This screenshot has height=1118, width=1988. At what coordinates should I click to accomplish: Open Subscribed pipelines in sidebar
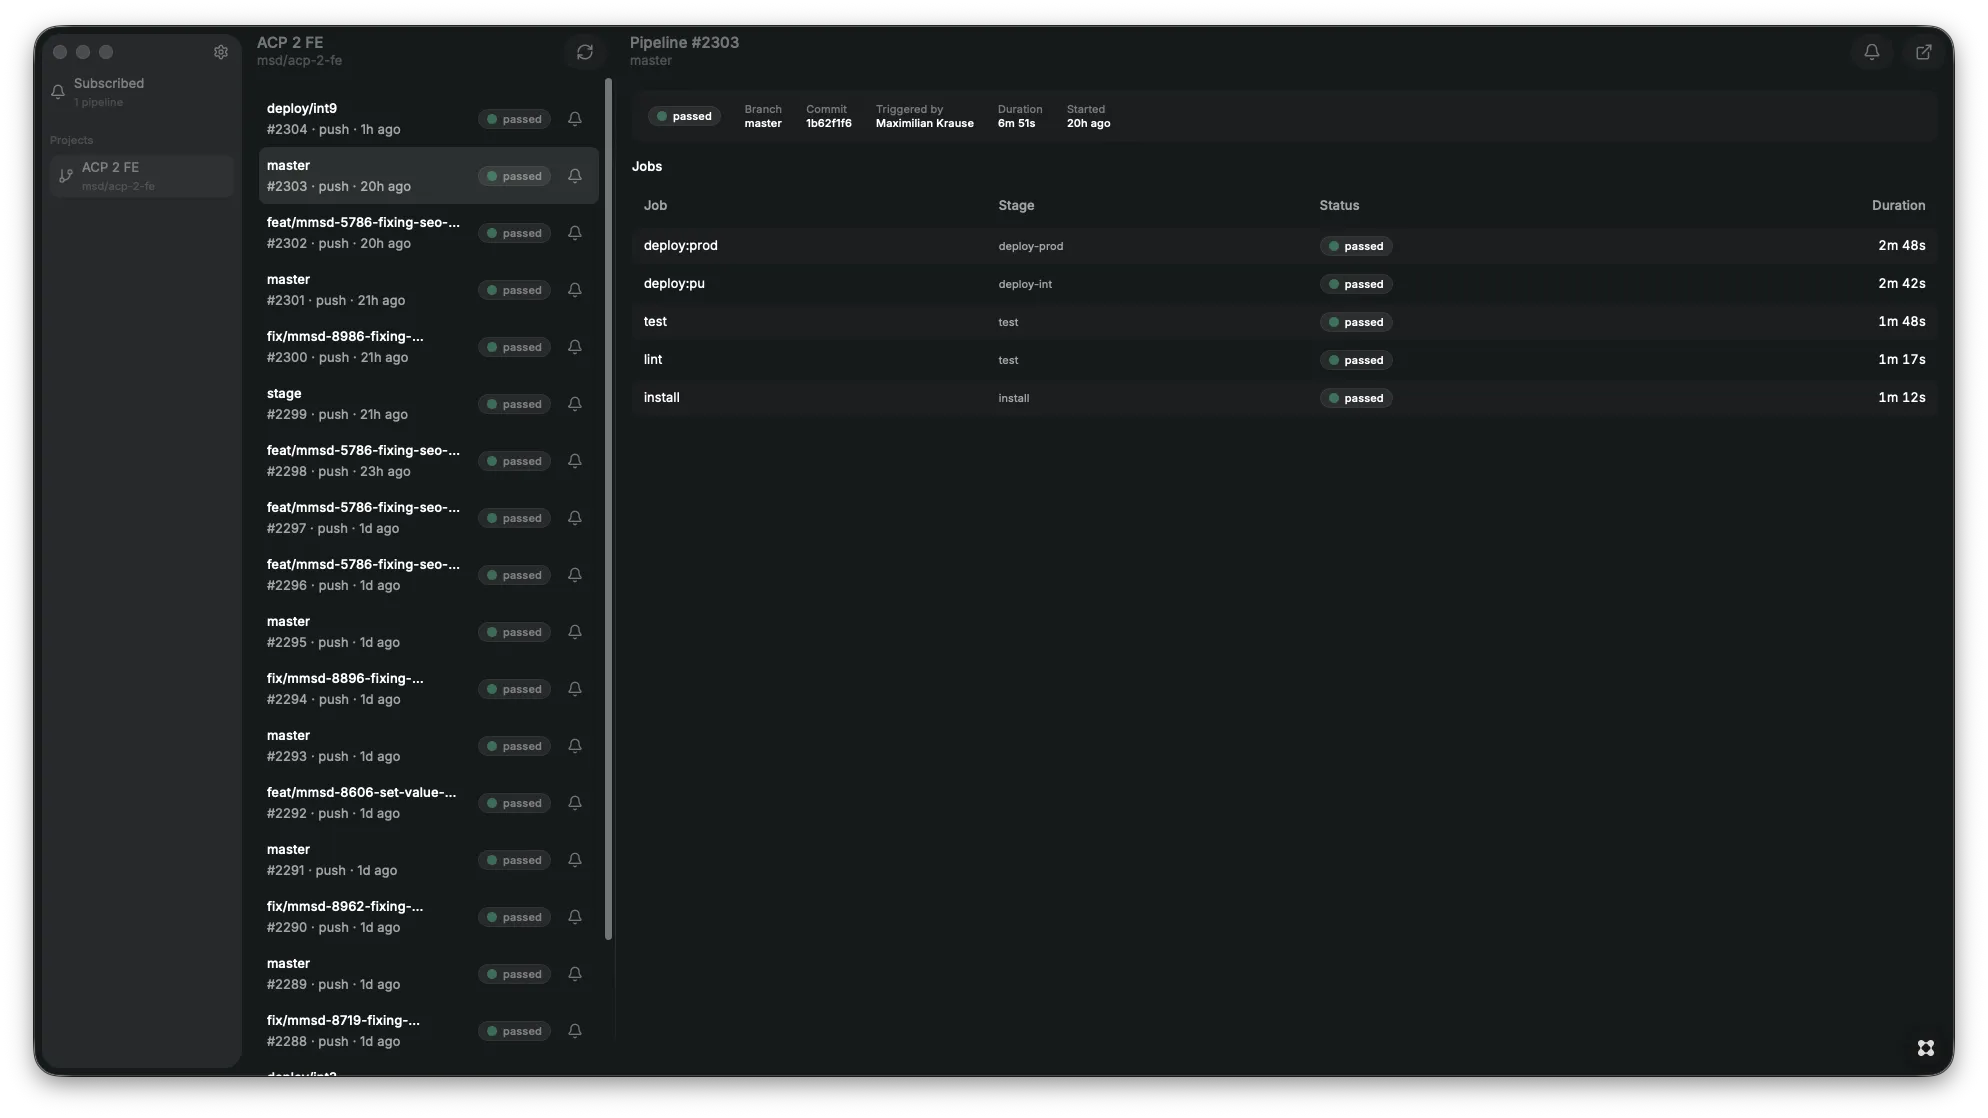tap(141, 92)
